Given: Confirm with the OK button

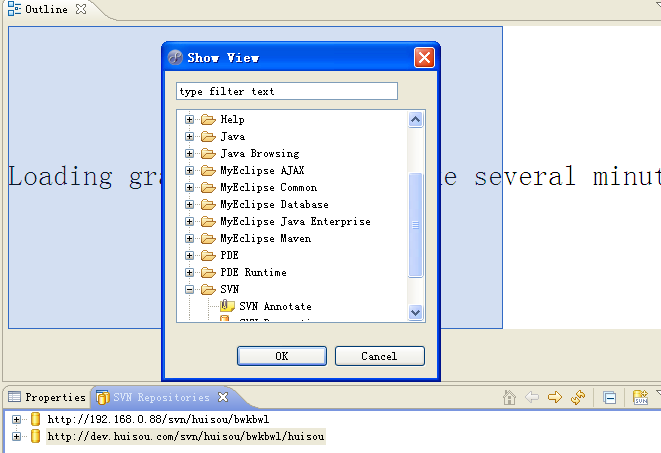Looking at the screenshot, I should (x=282, y=356).
